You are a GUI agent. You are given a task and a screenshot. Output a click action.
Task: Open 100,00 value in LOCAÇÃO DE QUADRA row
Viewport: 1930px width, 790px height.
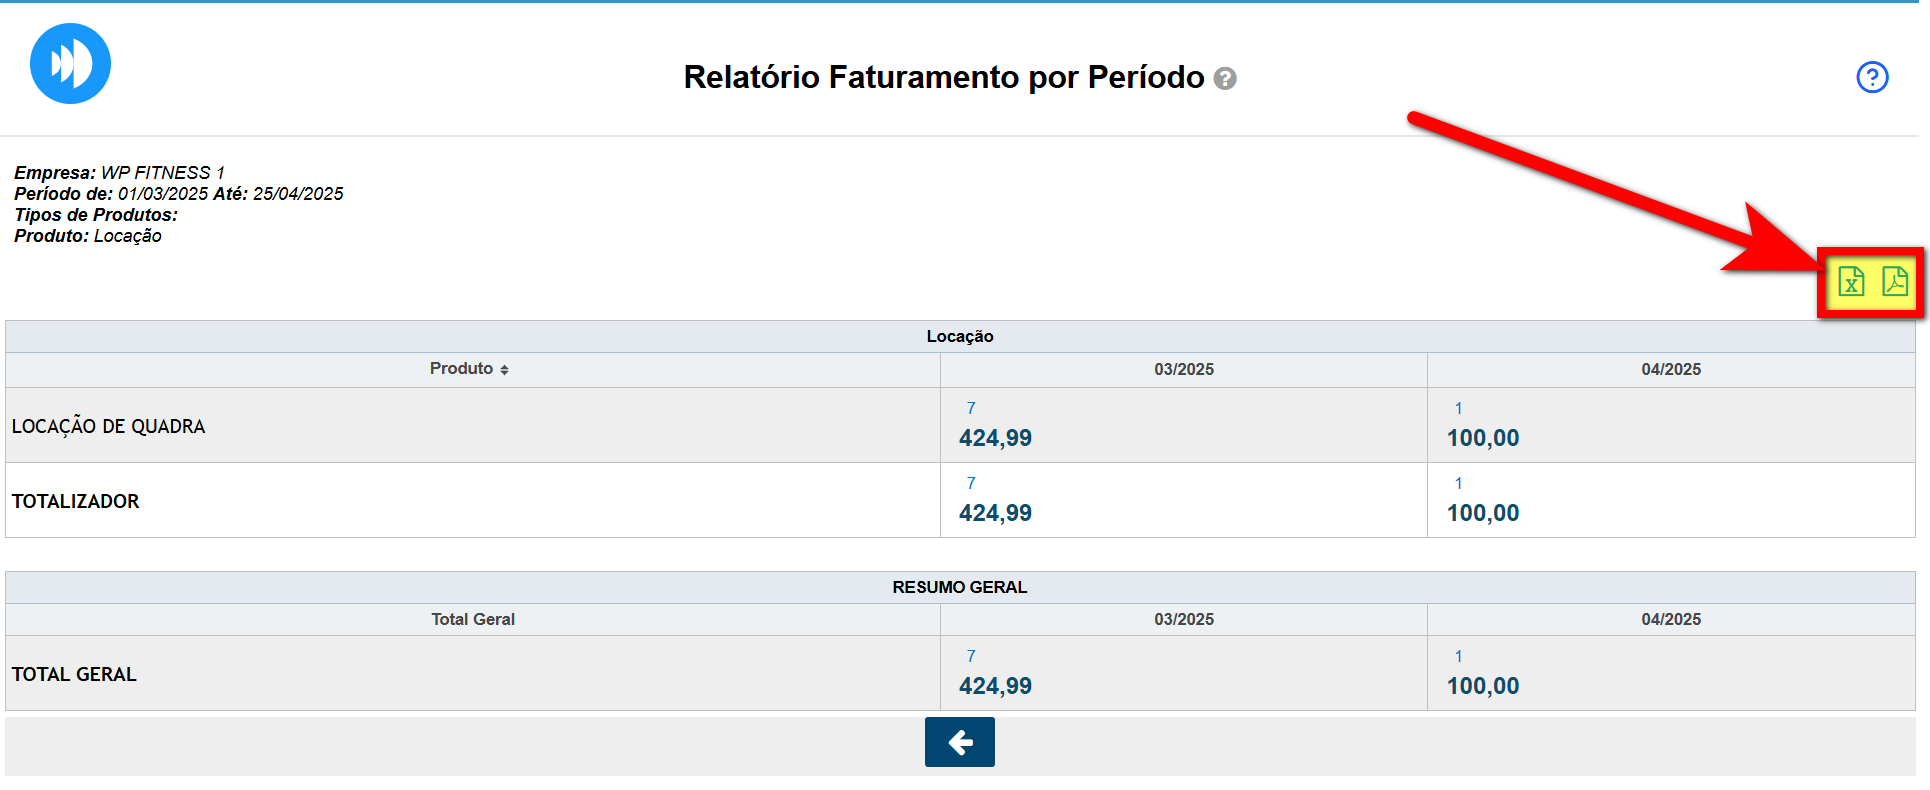pos(1482,438)
